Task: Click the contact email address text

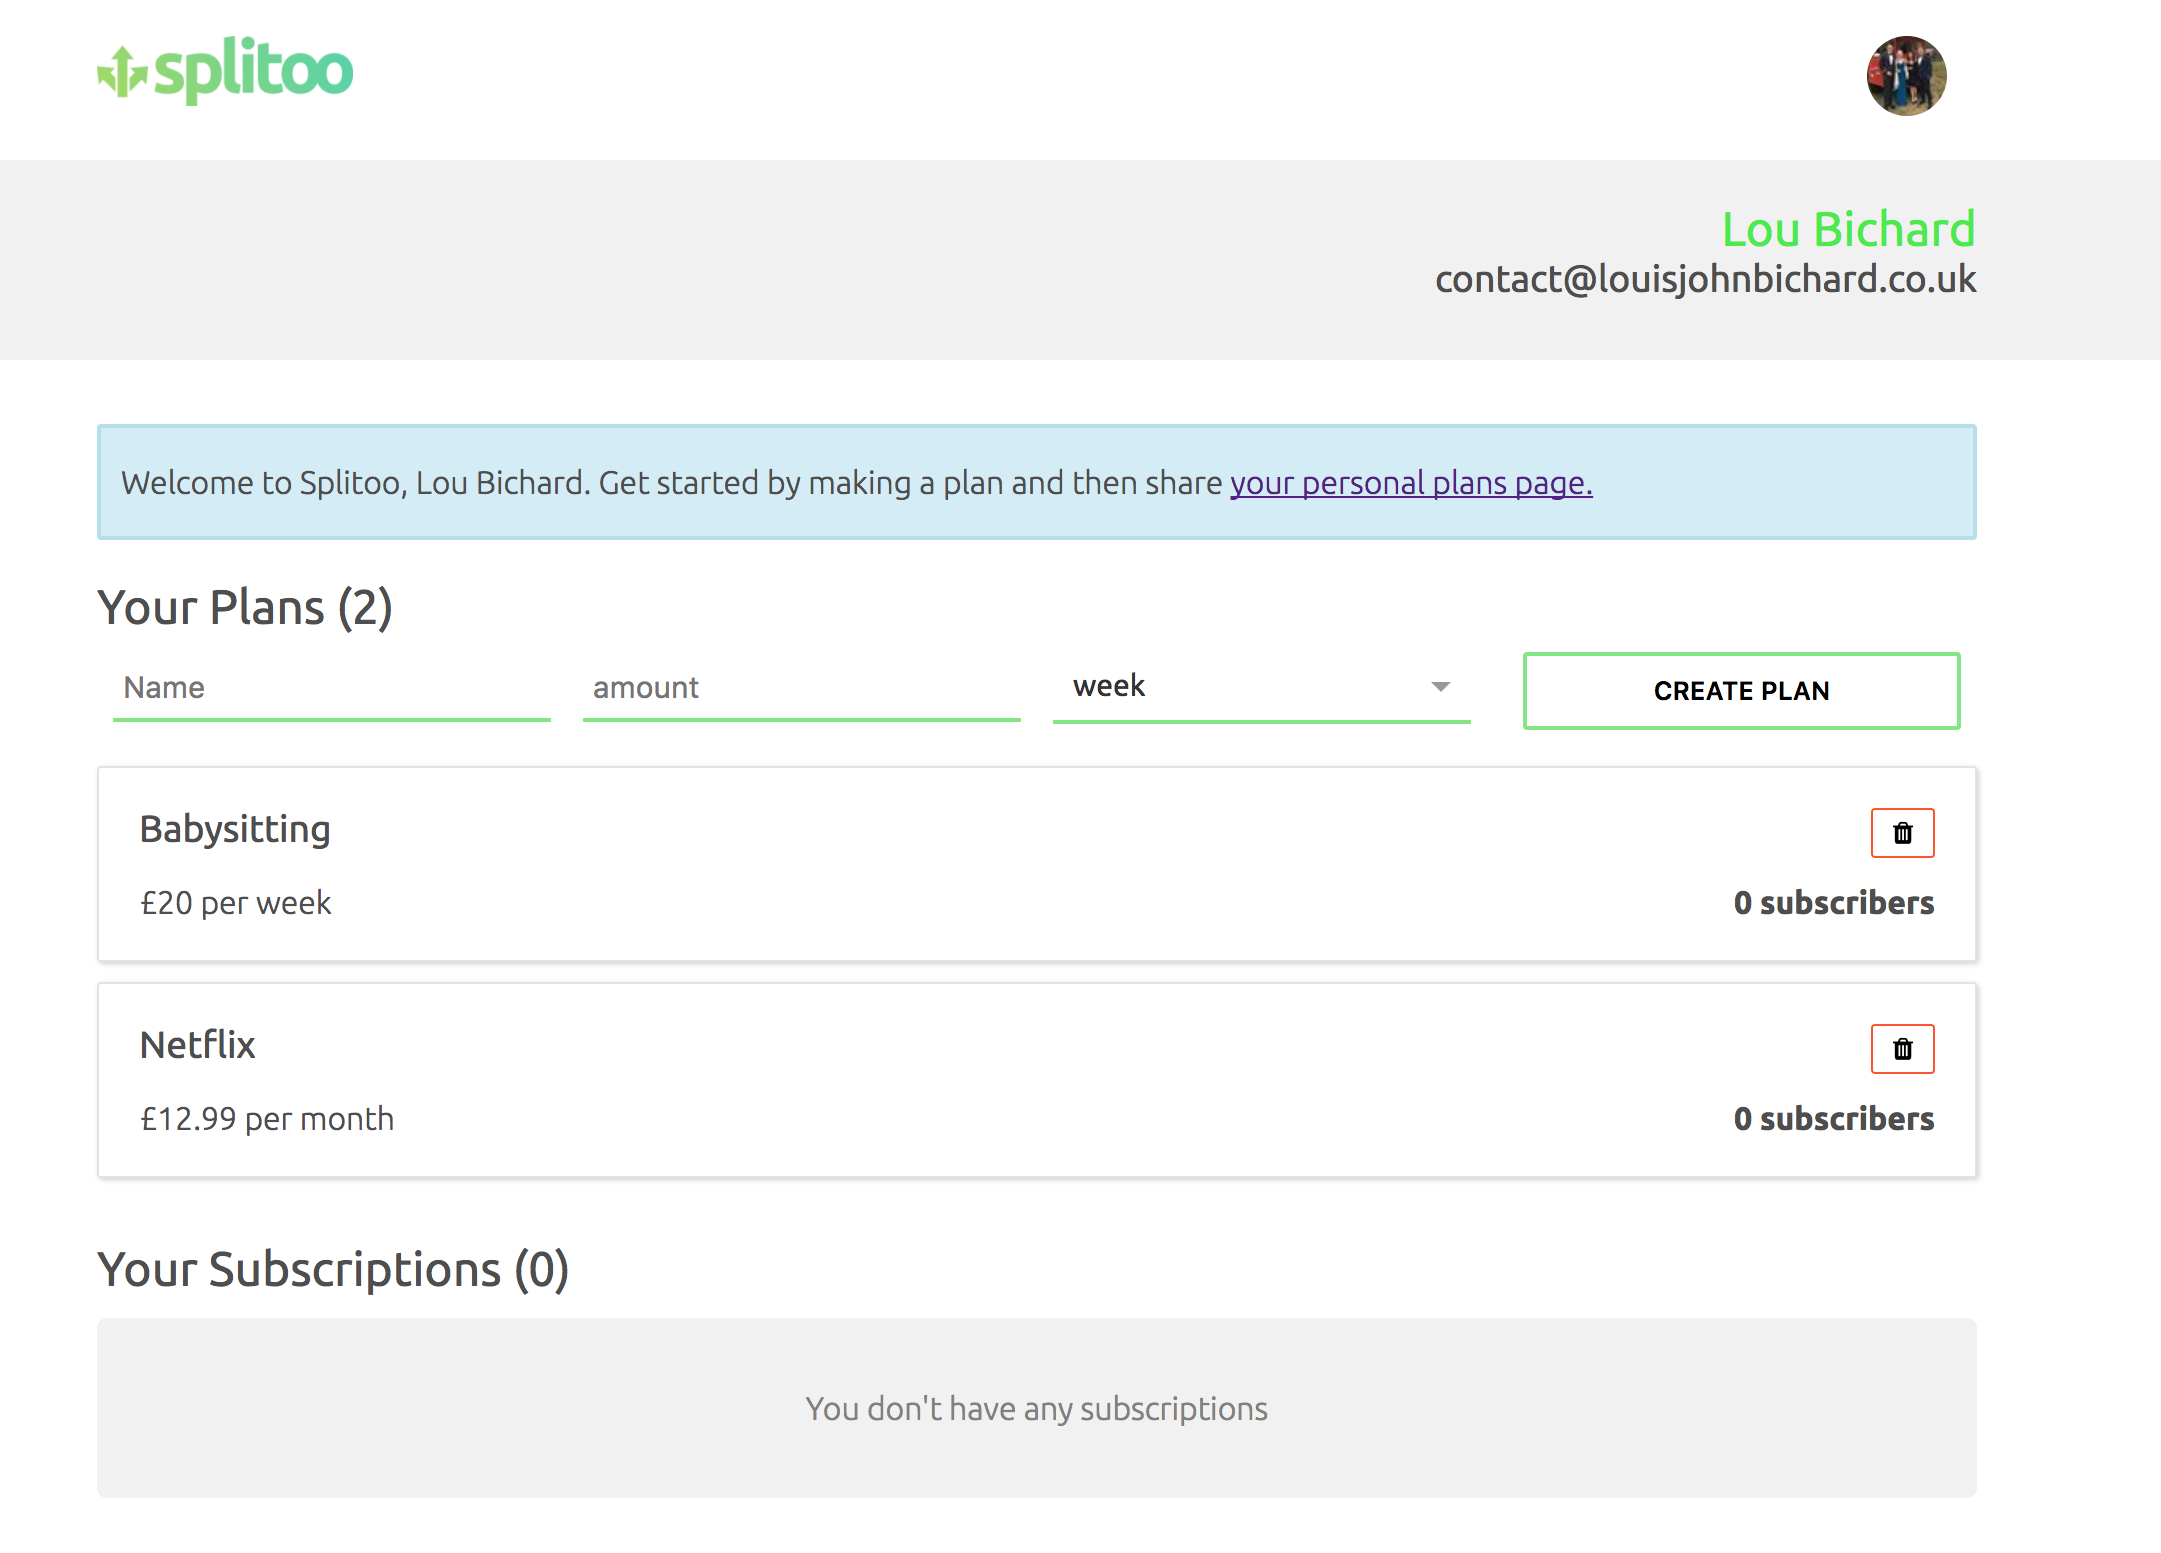Action: [x=1705, y=280]
